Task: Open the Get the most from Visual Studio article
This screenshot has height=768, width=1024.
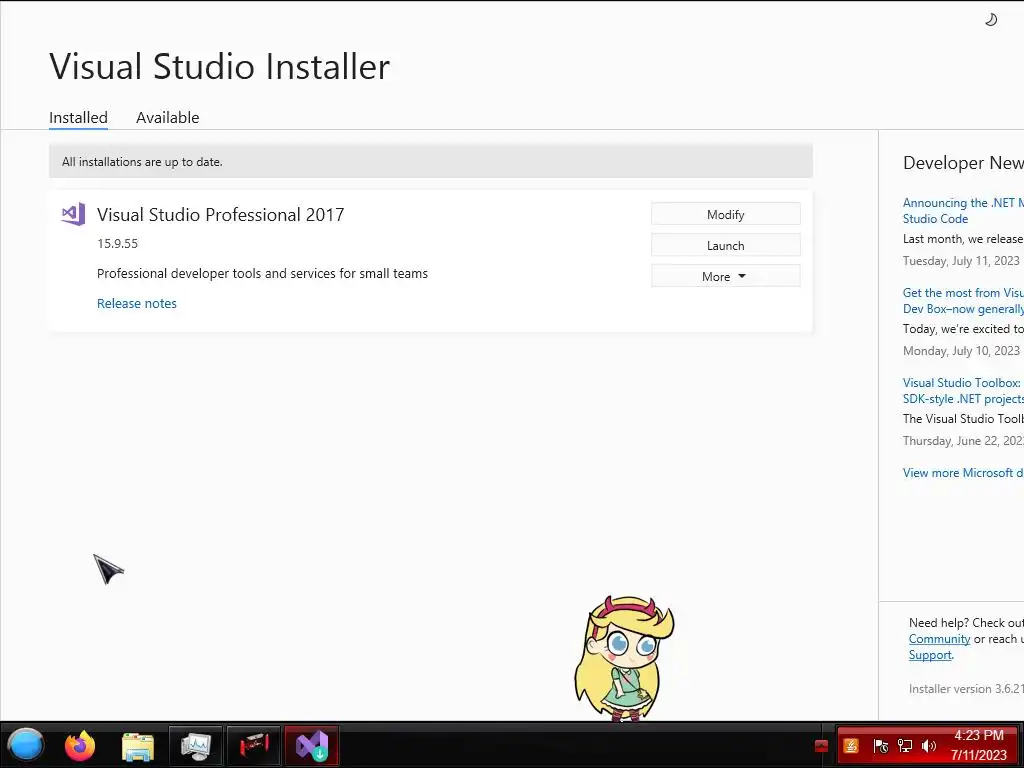Action: [x=963, y=300]
